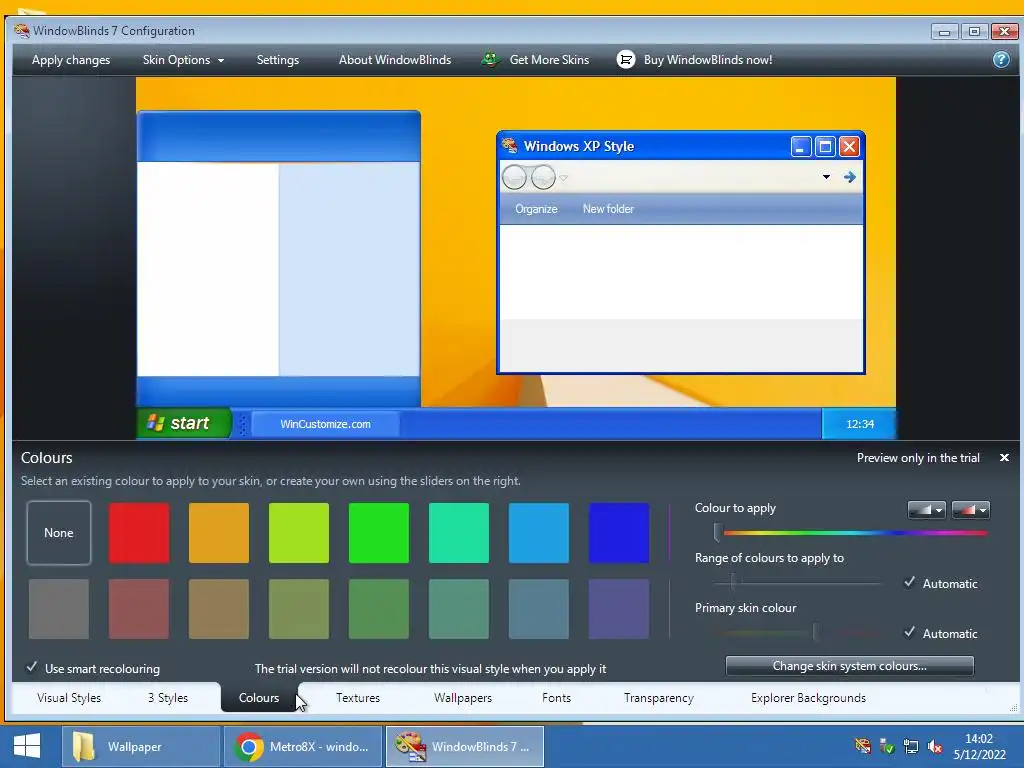Screen dimensions: 1024x768
Task: Close the Colours panel with the X
Action: tap(1004, 458)
